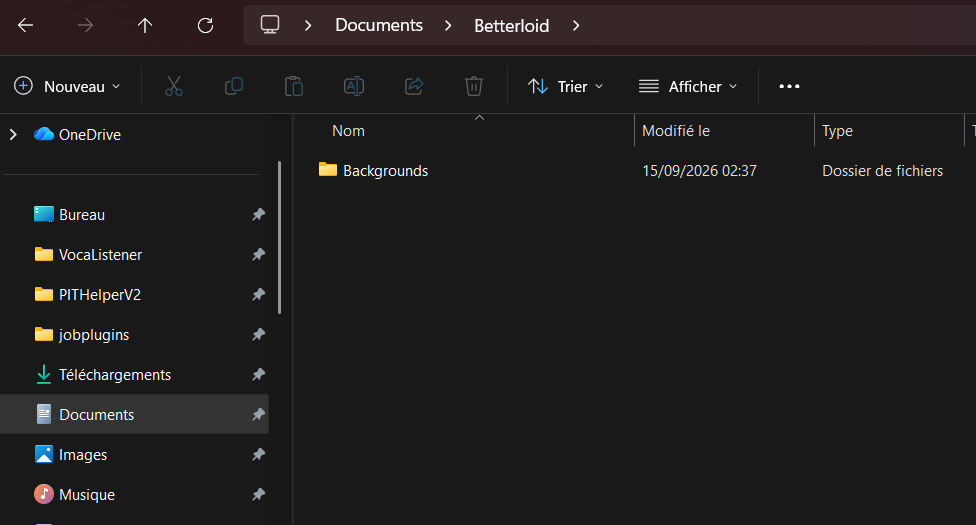Copy selection using the copy icon

pyautogui.click(x=233, y=86)
